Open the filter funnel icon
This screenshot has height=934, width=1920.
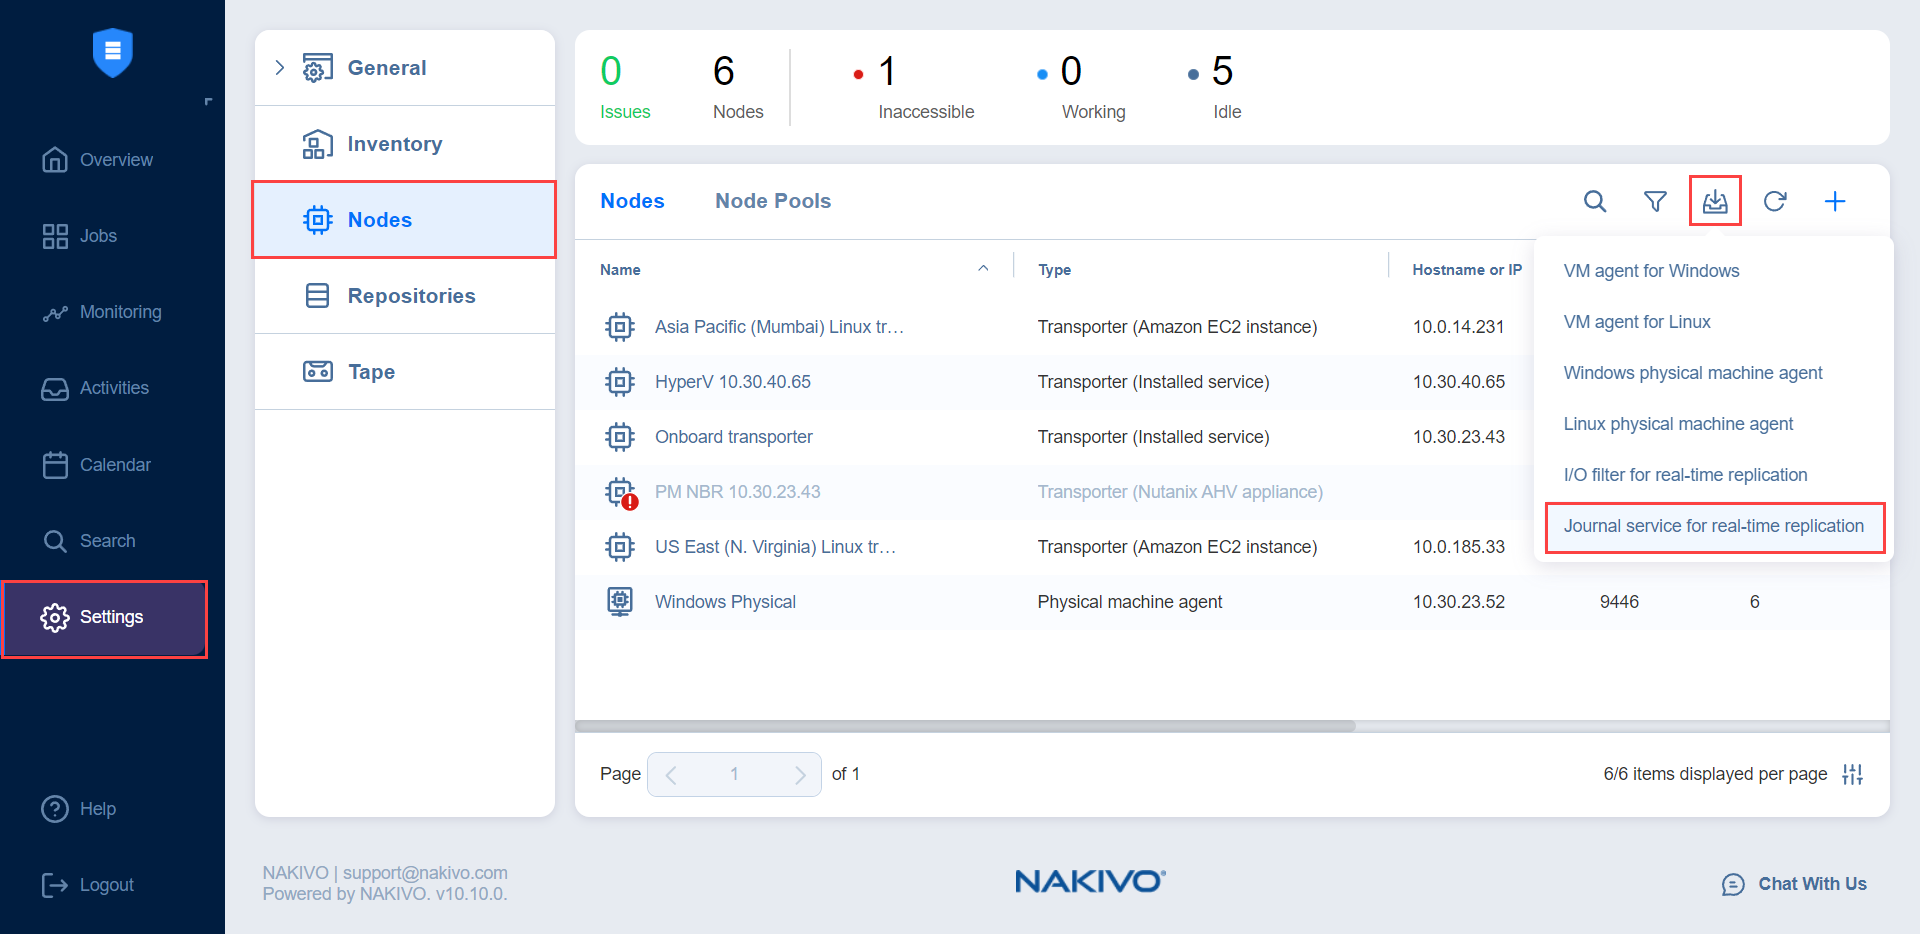point(1655,202)
